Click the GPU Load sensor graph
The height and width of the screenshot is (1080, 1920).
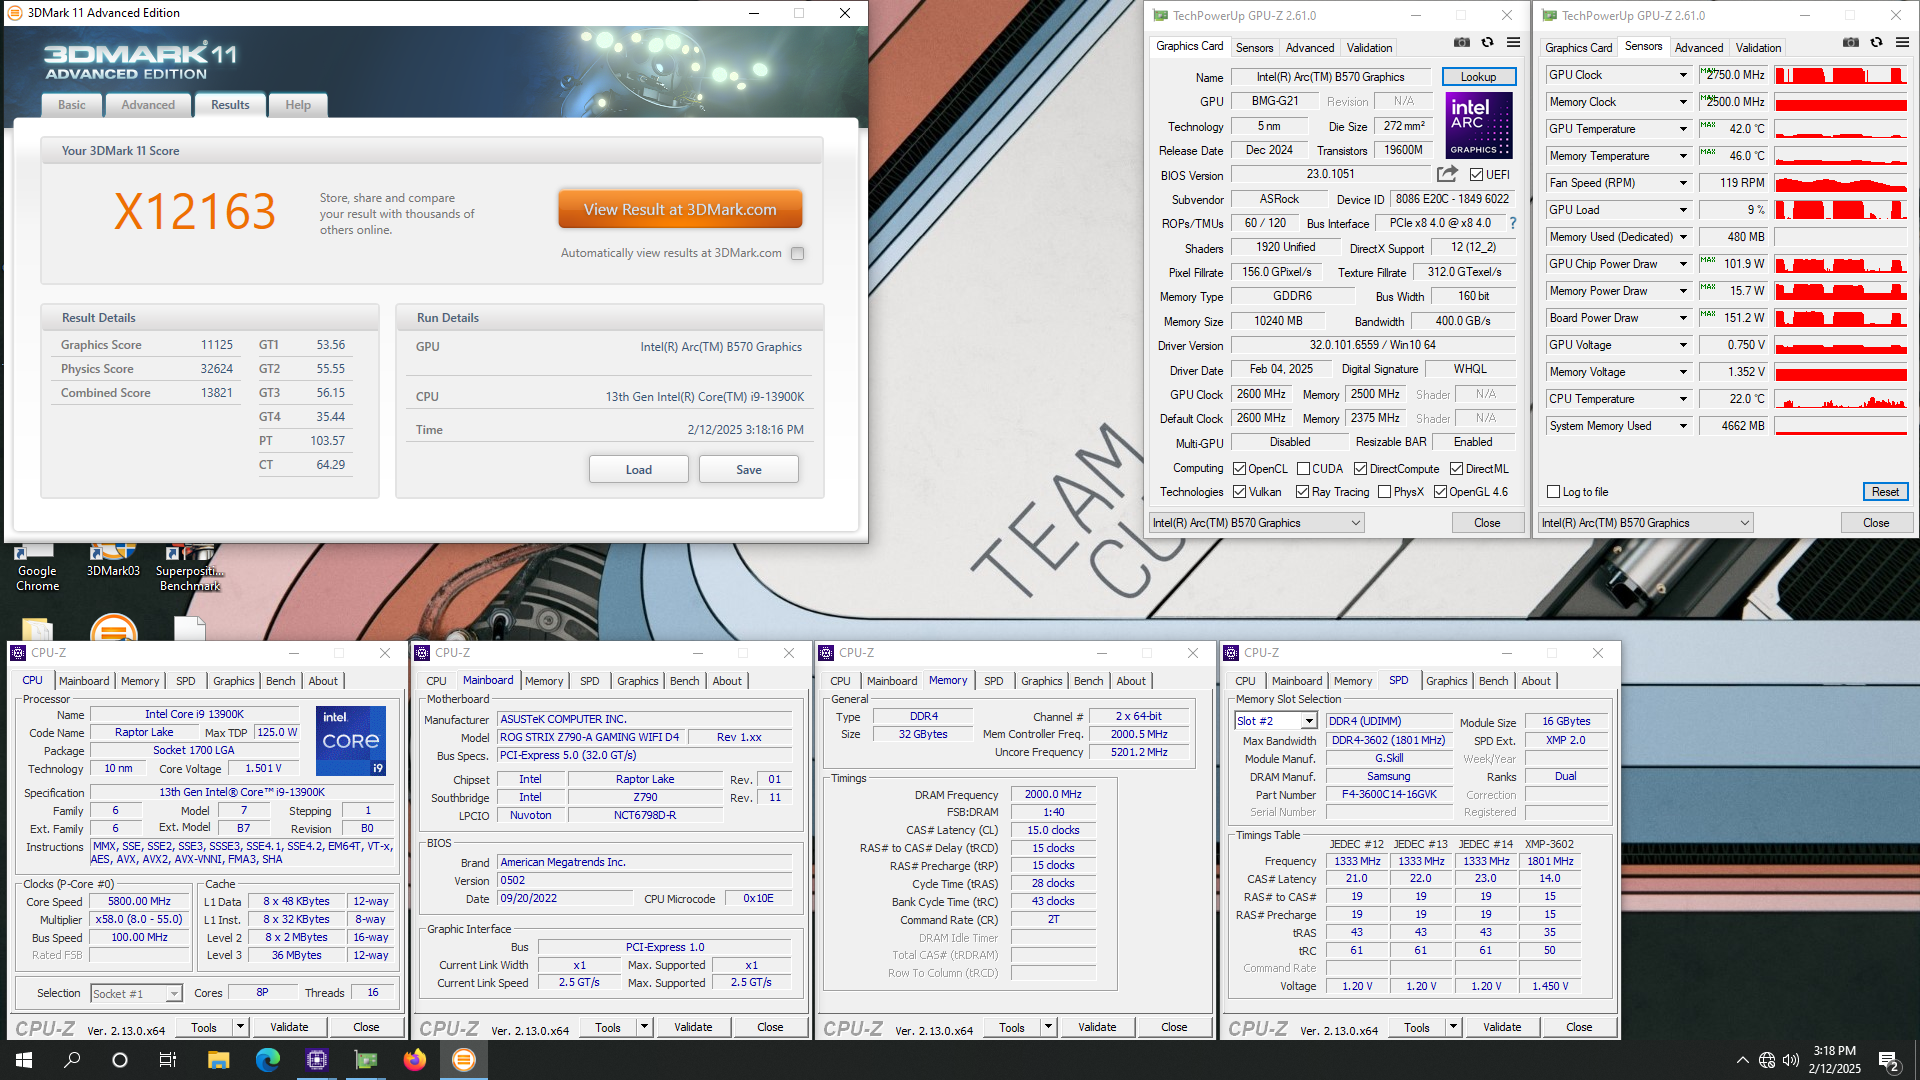(x=1840, y=210)
